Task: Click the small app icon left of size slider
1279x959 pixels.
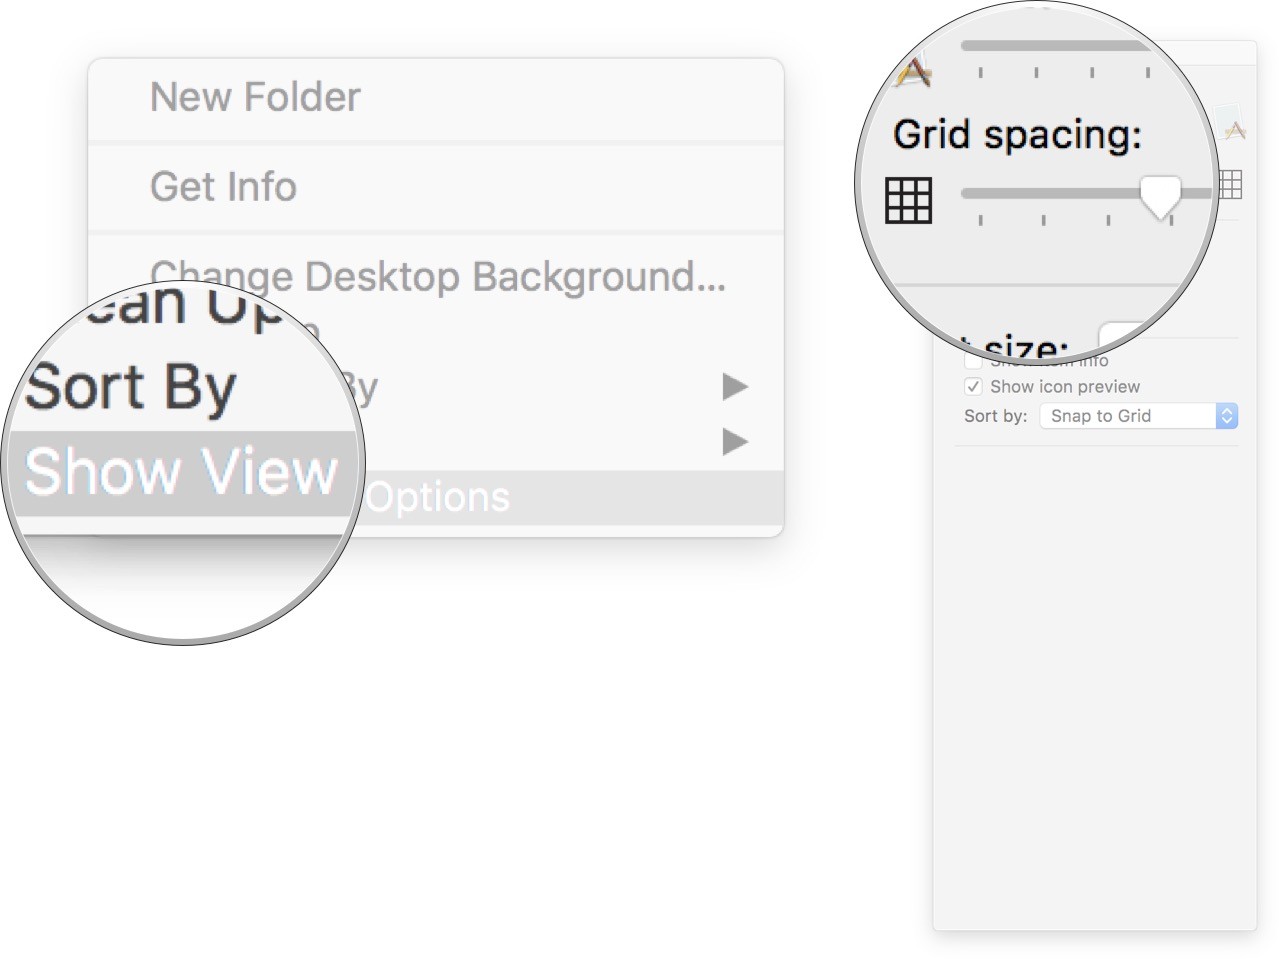Action: pyautogui.click(x=912, y=72)
